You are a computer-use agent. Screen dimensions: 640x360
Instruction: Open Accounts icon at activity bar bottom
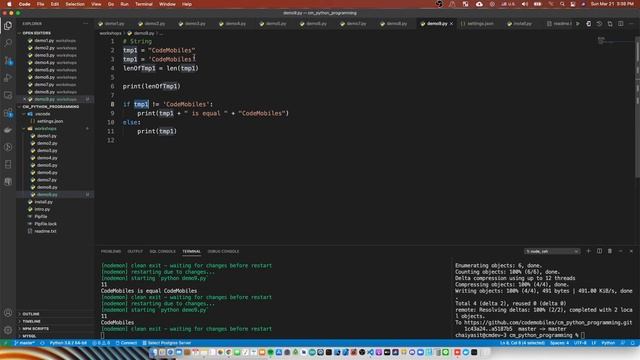(x=8, y=313)
